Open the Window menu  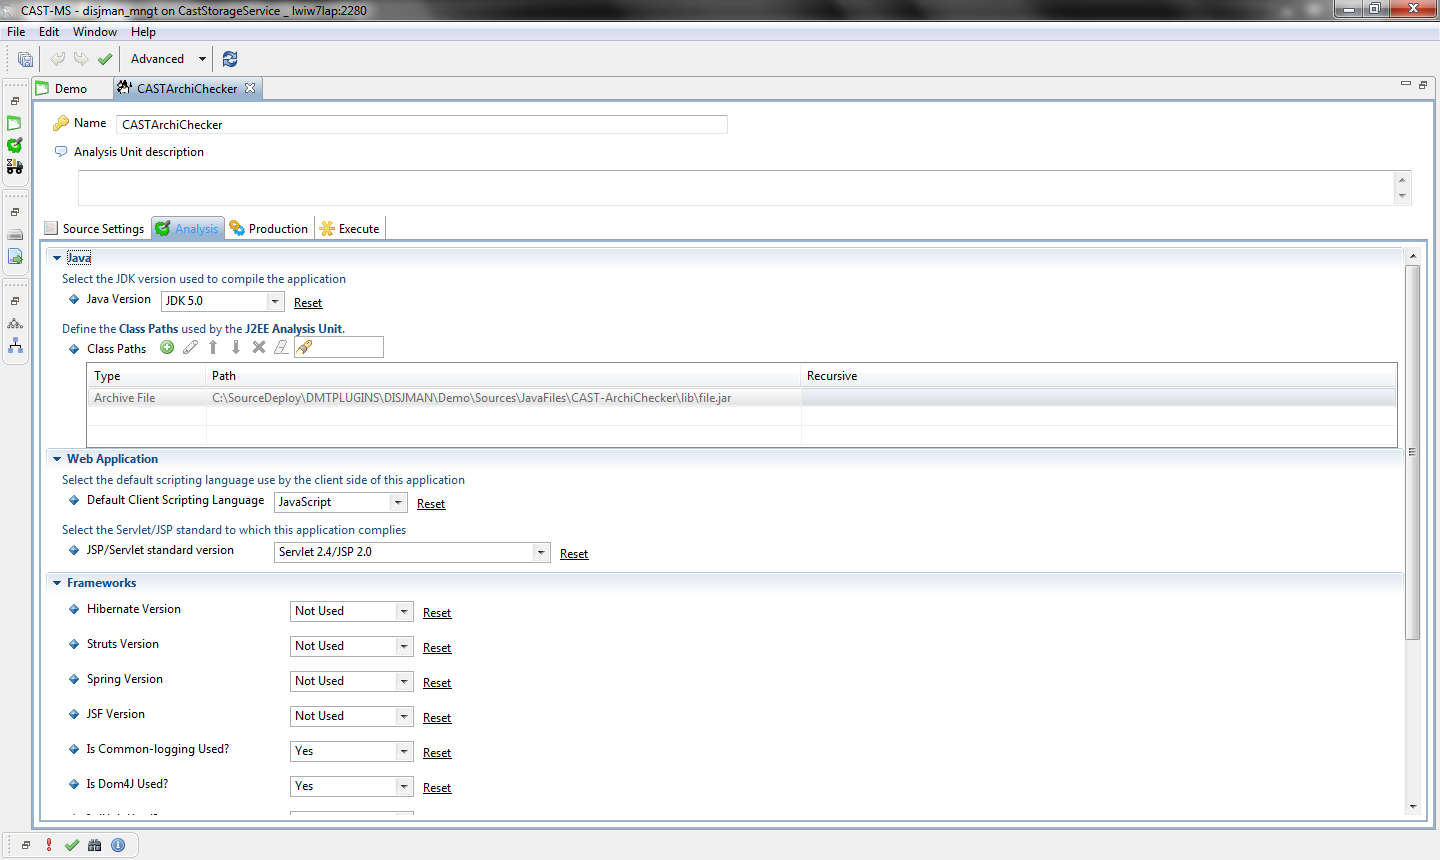(94, 32)
